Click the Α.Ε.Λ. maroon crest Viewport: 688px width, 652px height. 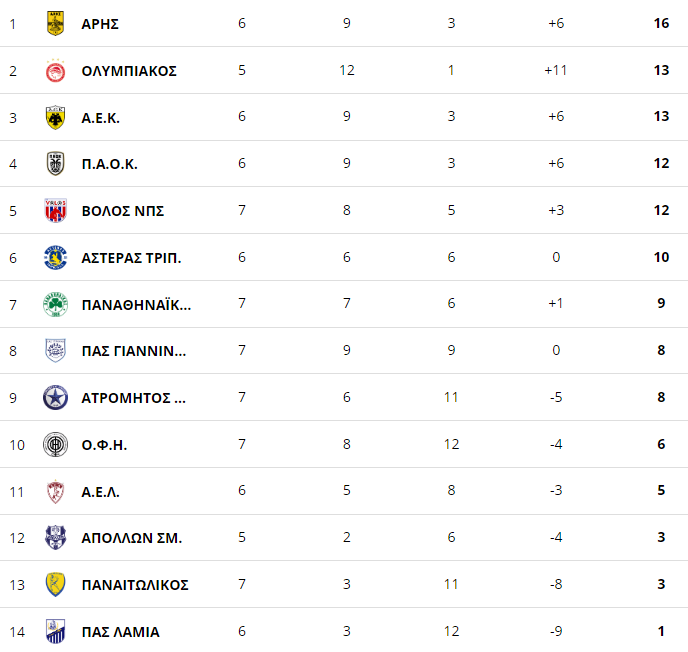coord(55,491)
